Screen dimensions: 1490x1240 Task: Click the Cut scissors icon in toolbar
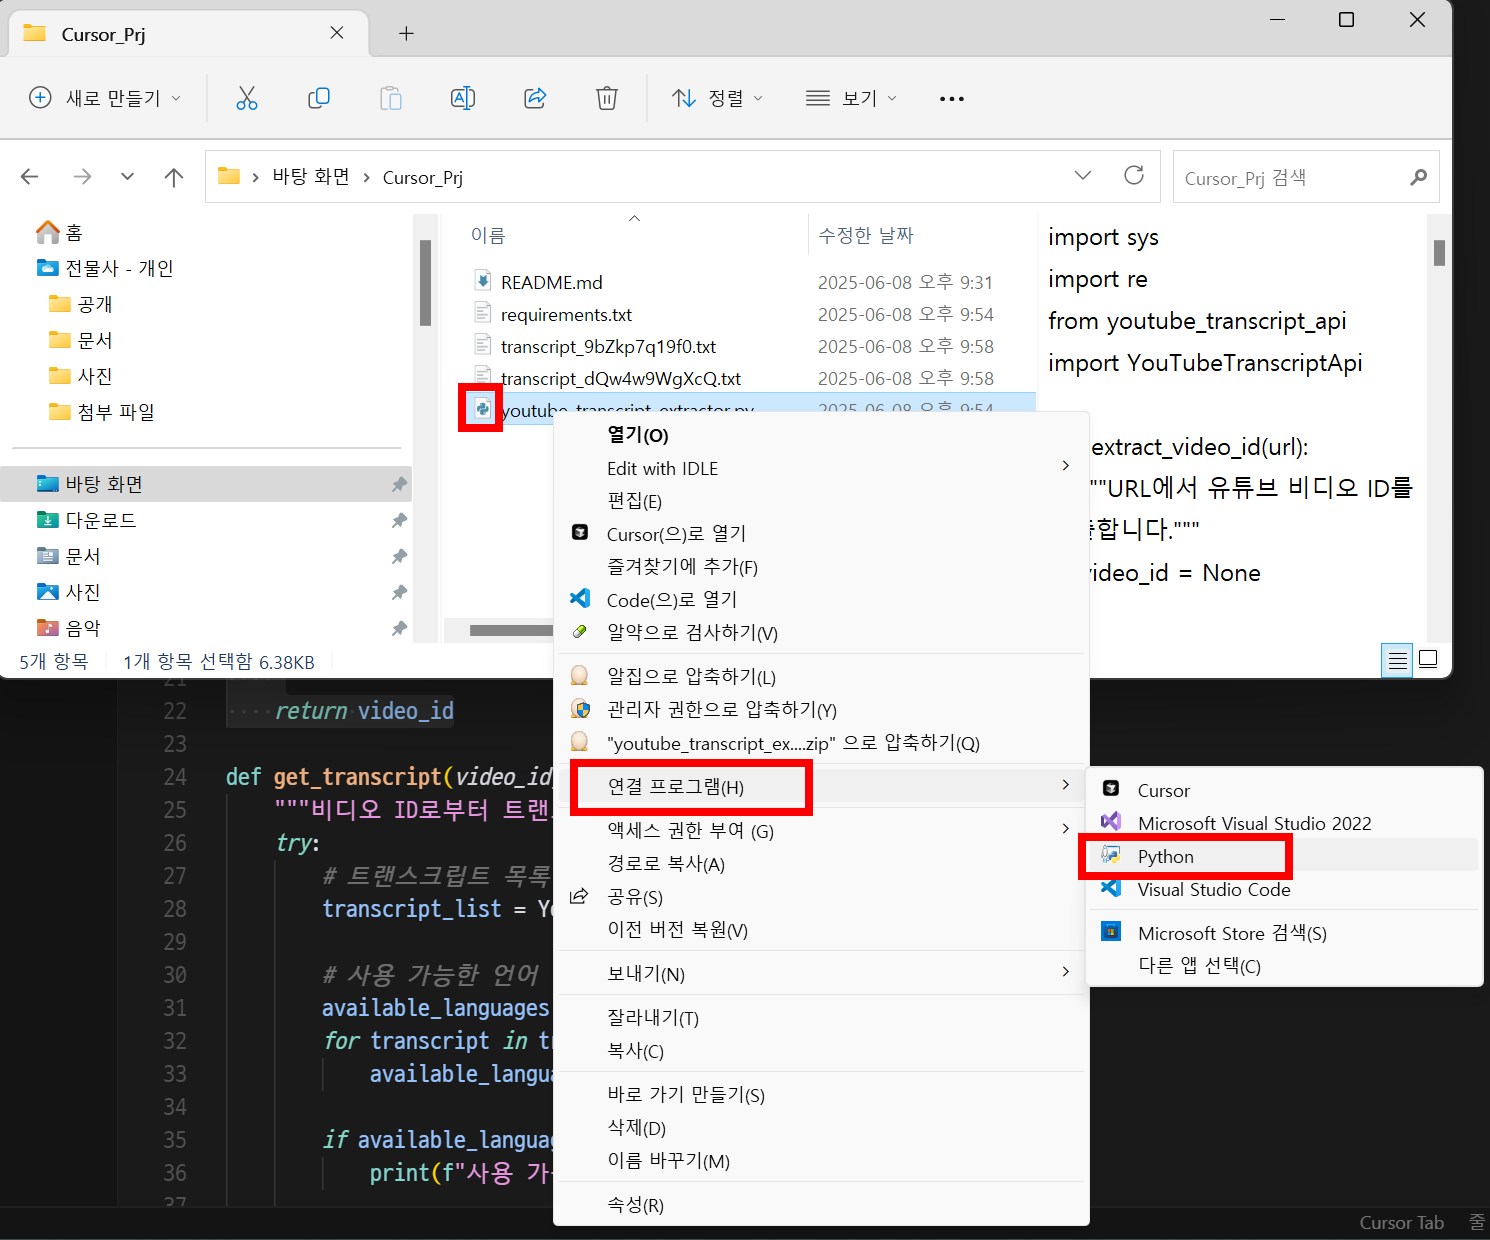(246, 98)
